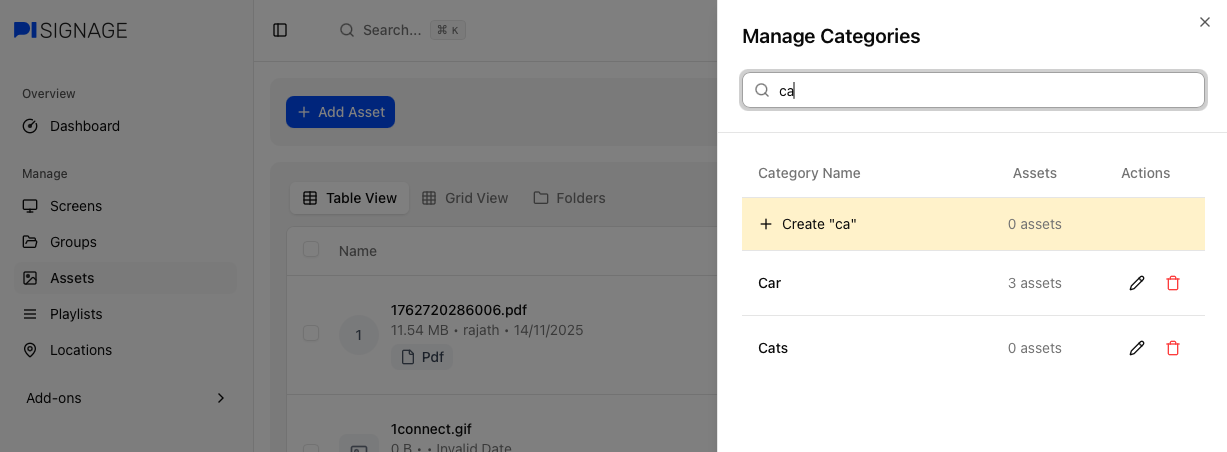Switch to Grid View tab
Image resolution: width=1227 pixels, height=452 pixels.
(x=465, y=198)
